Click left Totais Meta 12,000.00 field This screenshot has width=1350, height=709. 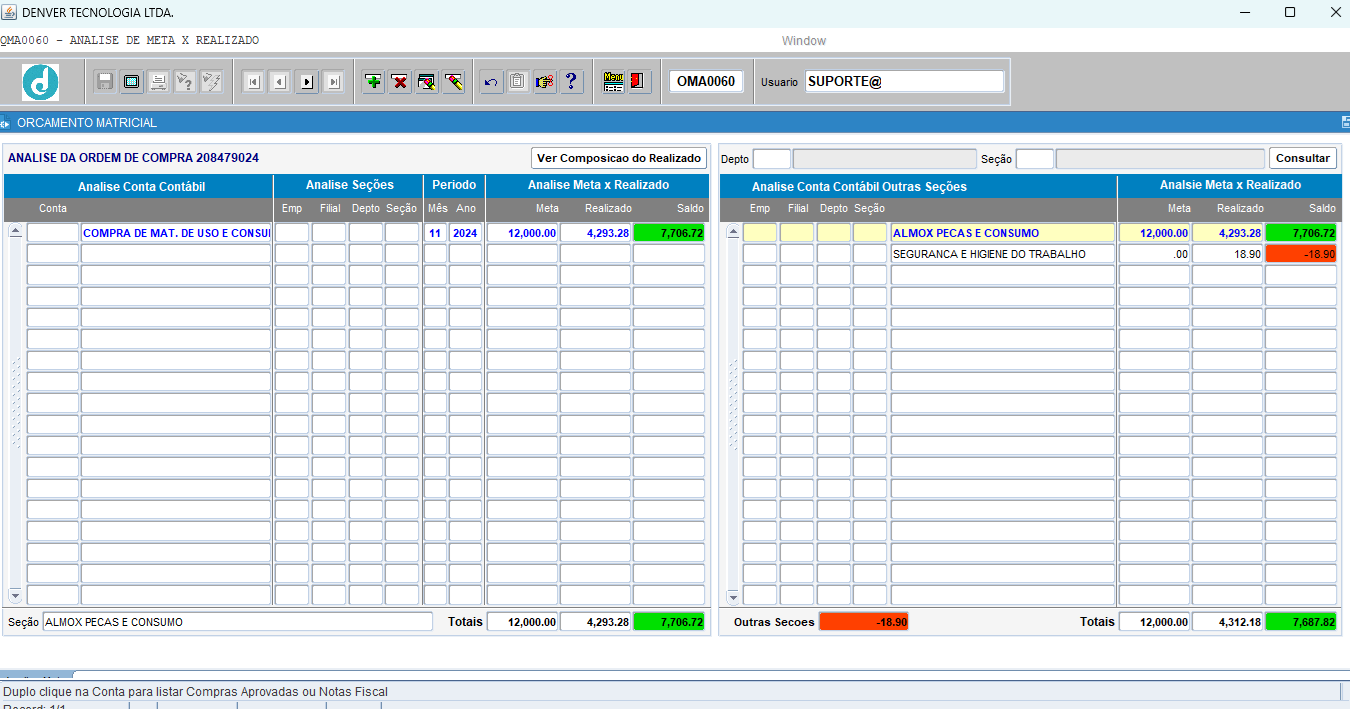[x=522, y=622]
